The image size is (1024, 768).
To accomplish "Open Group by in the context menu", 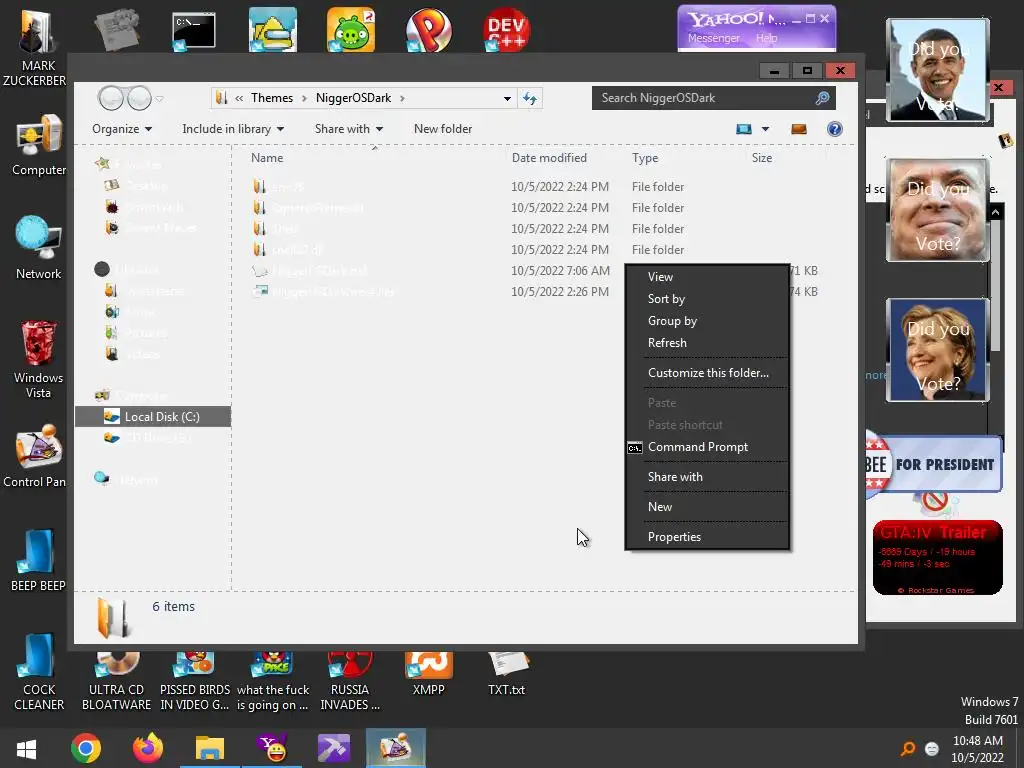I will tap(707, 321).
